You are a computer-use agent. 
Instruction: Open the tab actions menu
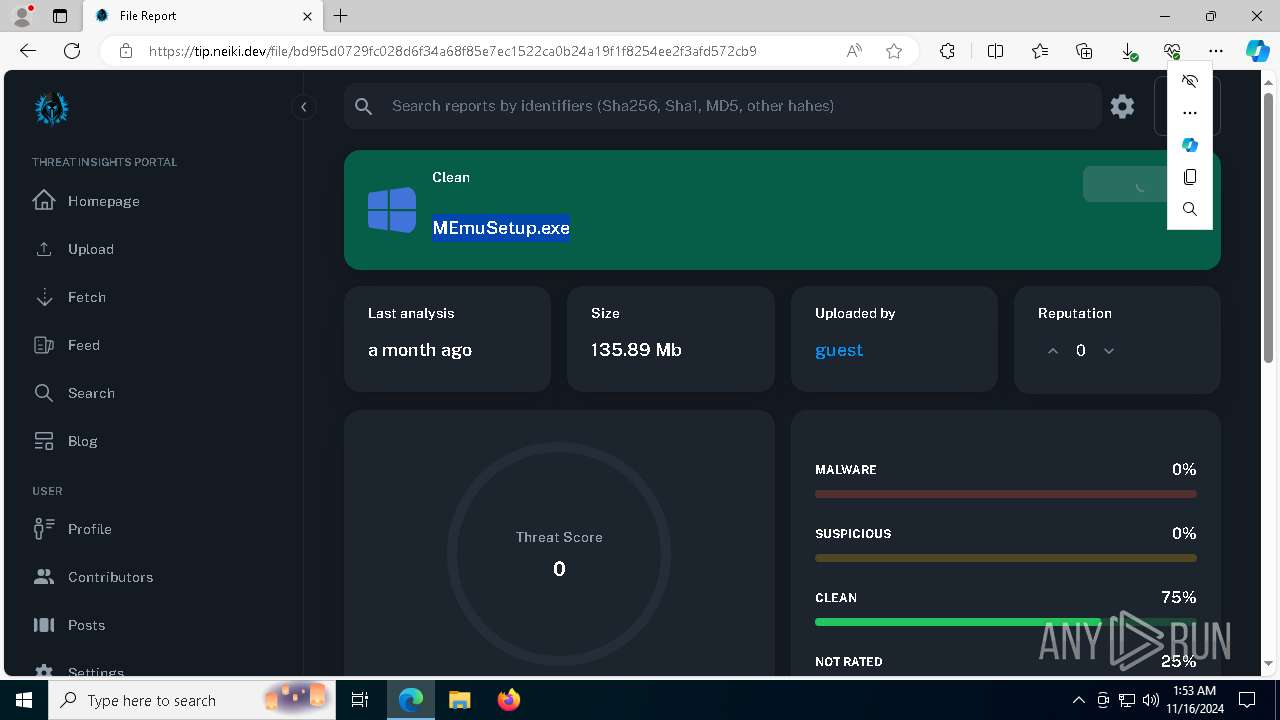coord(60,16)
